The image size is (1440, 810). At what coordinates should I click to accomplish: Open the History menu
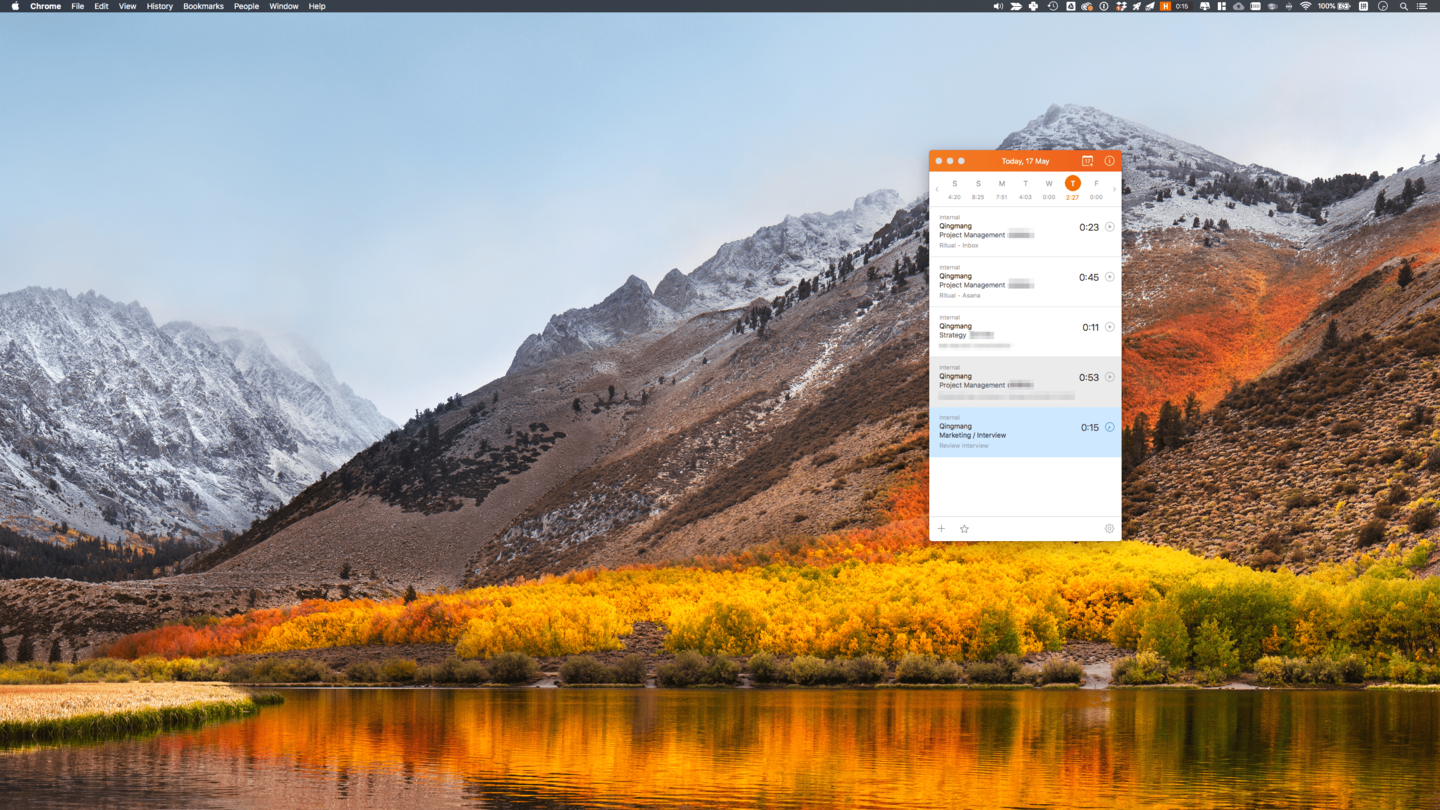tap(159, 6)
